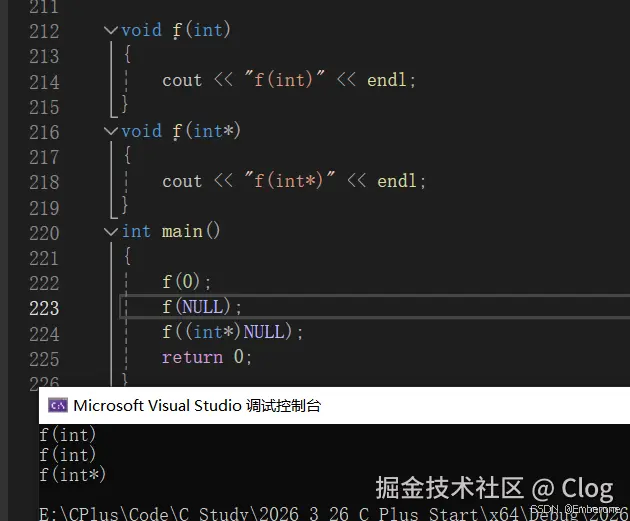The image size is (630, 521).
Task: Click cout on line 218
Action: 182,181
